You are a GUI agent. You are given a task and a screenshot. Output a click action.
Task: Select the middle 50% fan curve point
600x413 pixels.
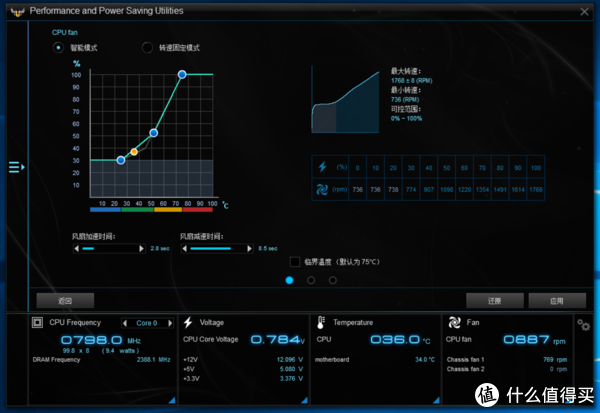(153, 133)
